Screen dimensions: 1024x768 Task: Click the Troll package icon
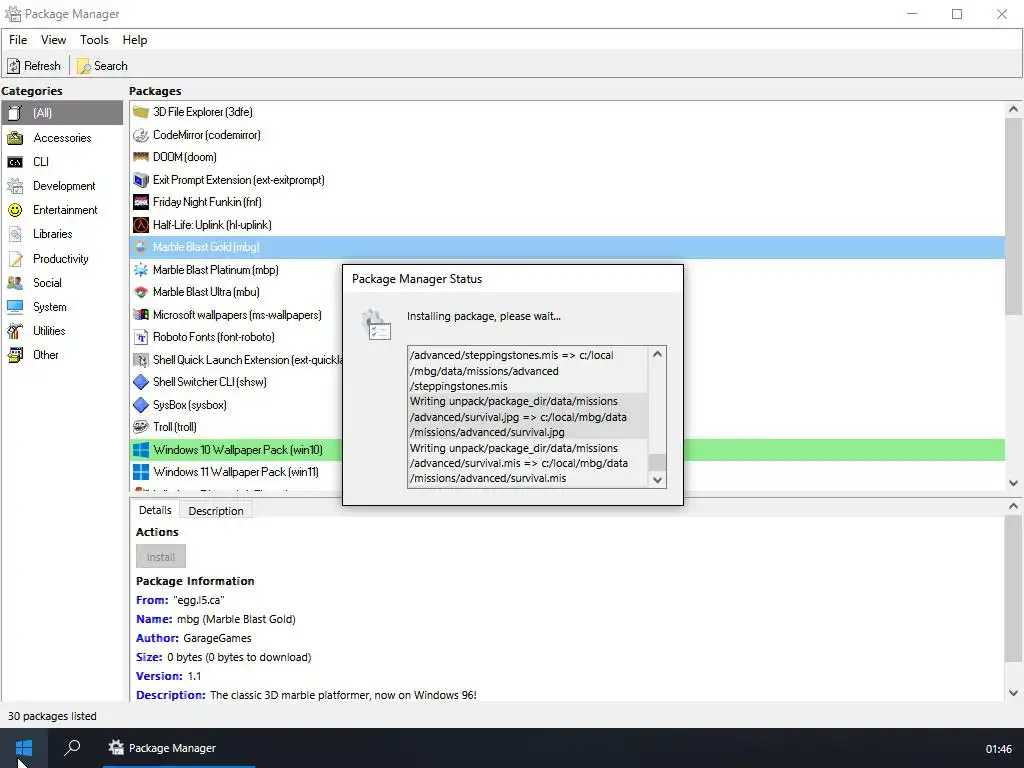tap(140, 427)
